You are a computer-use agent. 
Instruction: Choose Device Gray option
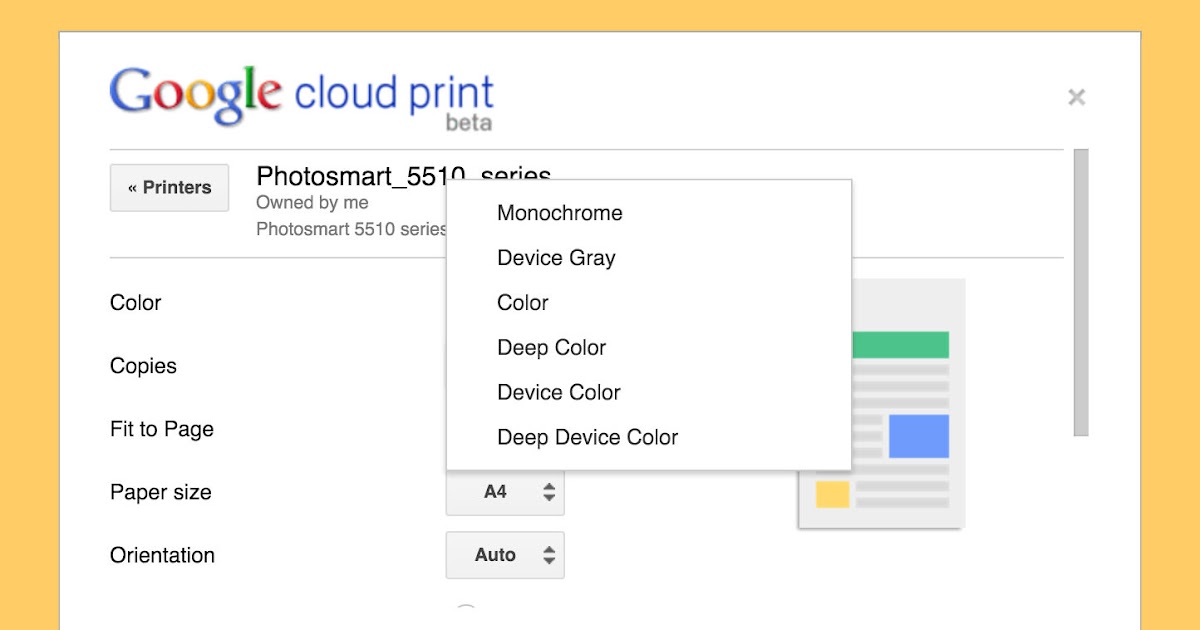tap(649, 258)
